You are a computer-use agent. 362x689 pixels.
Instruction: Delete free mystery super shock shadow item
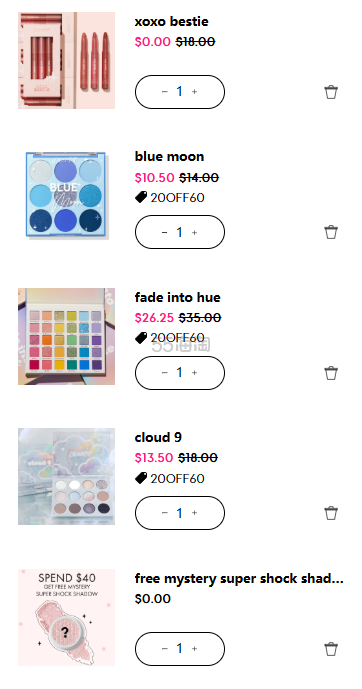click(331, 649)
